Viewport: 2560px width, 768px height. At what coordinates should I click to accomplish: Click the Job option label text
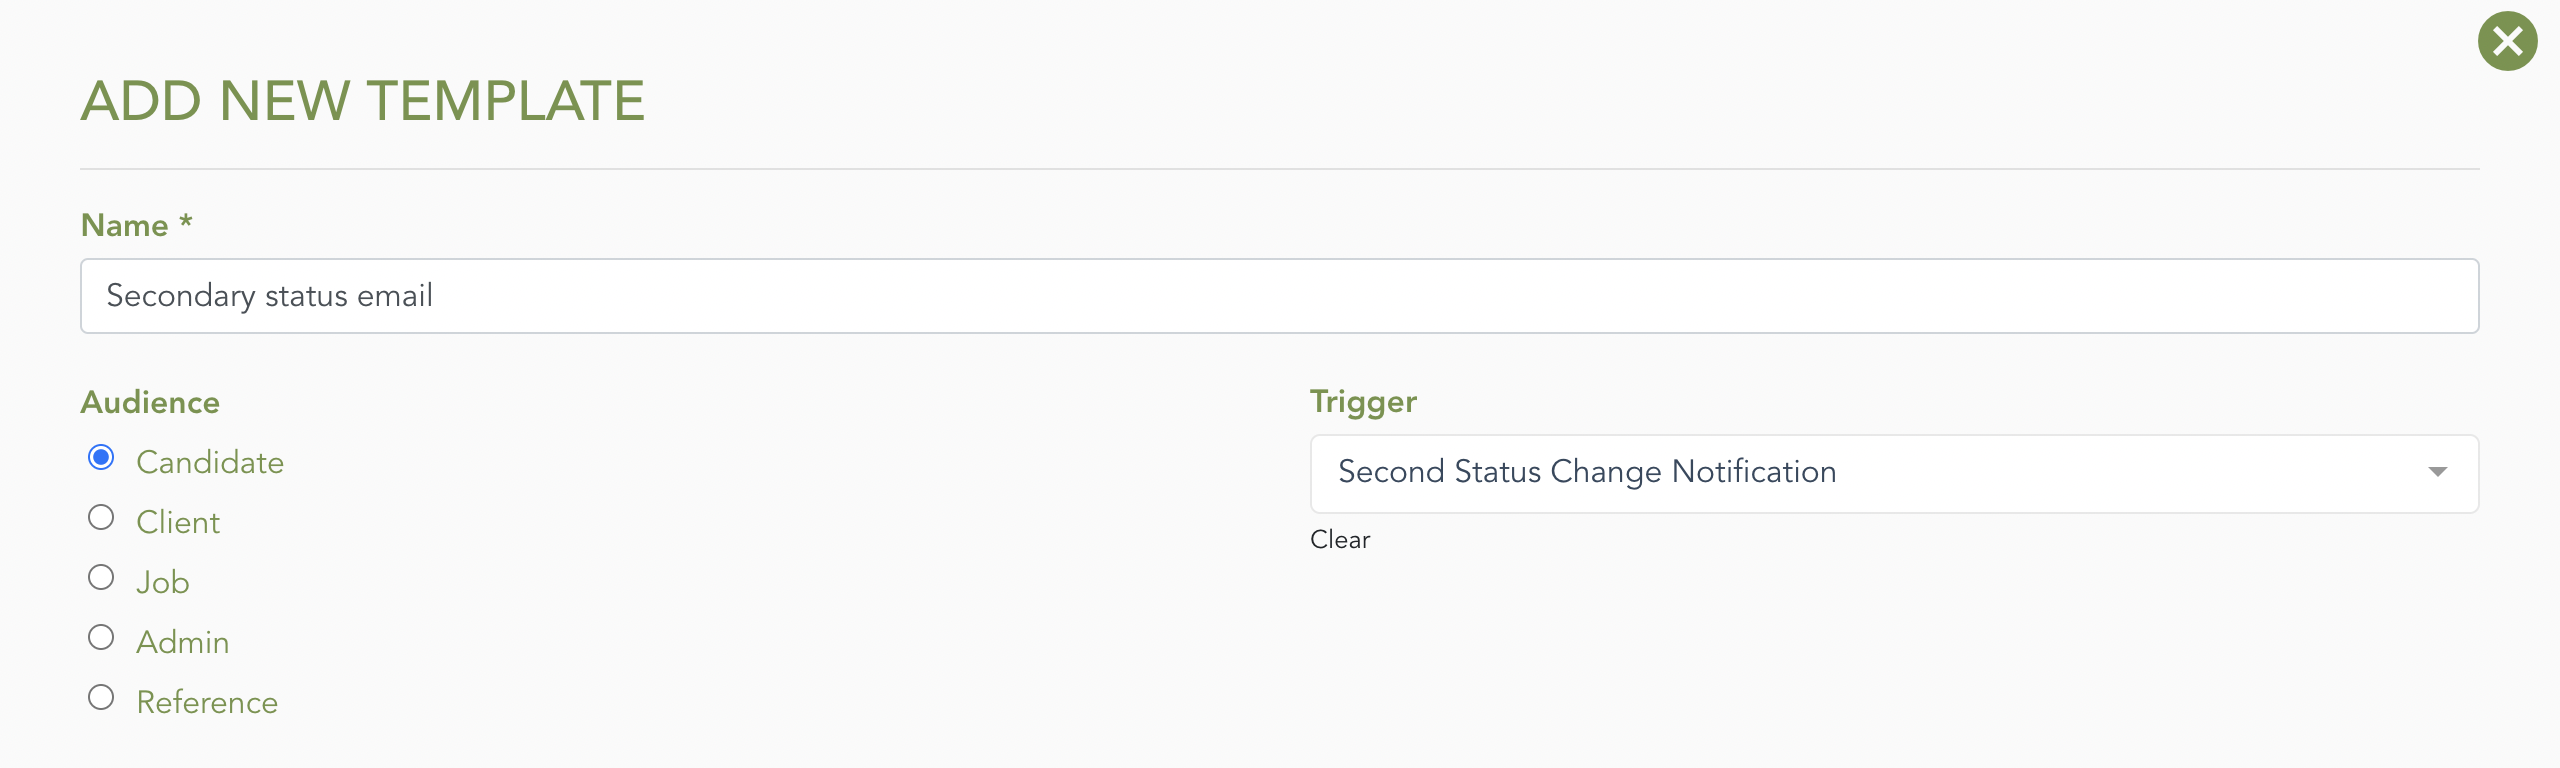(163, 582)
